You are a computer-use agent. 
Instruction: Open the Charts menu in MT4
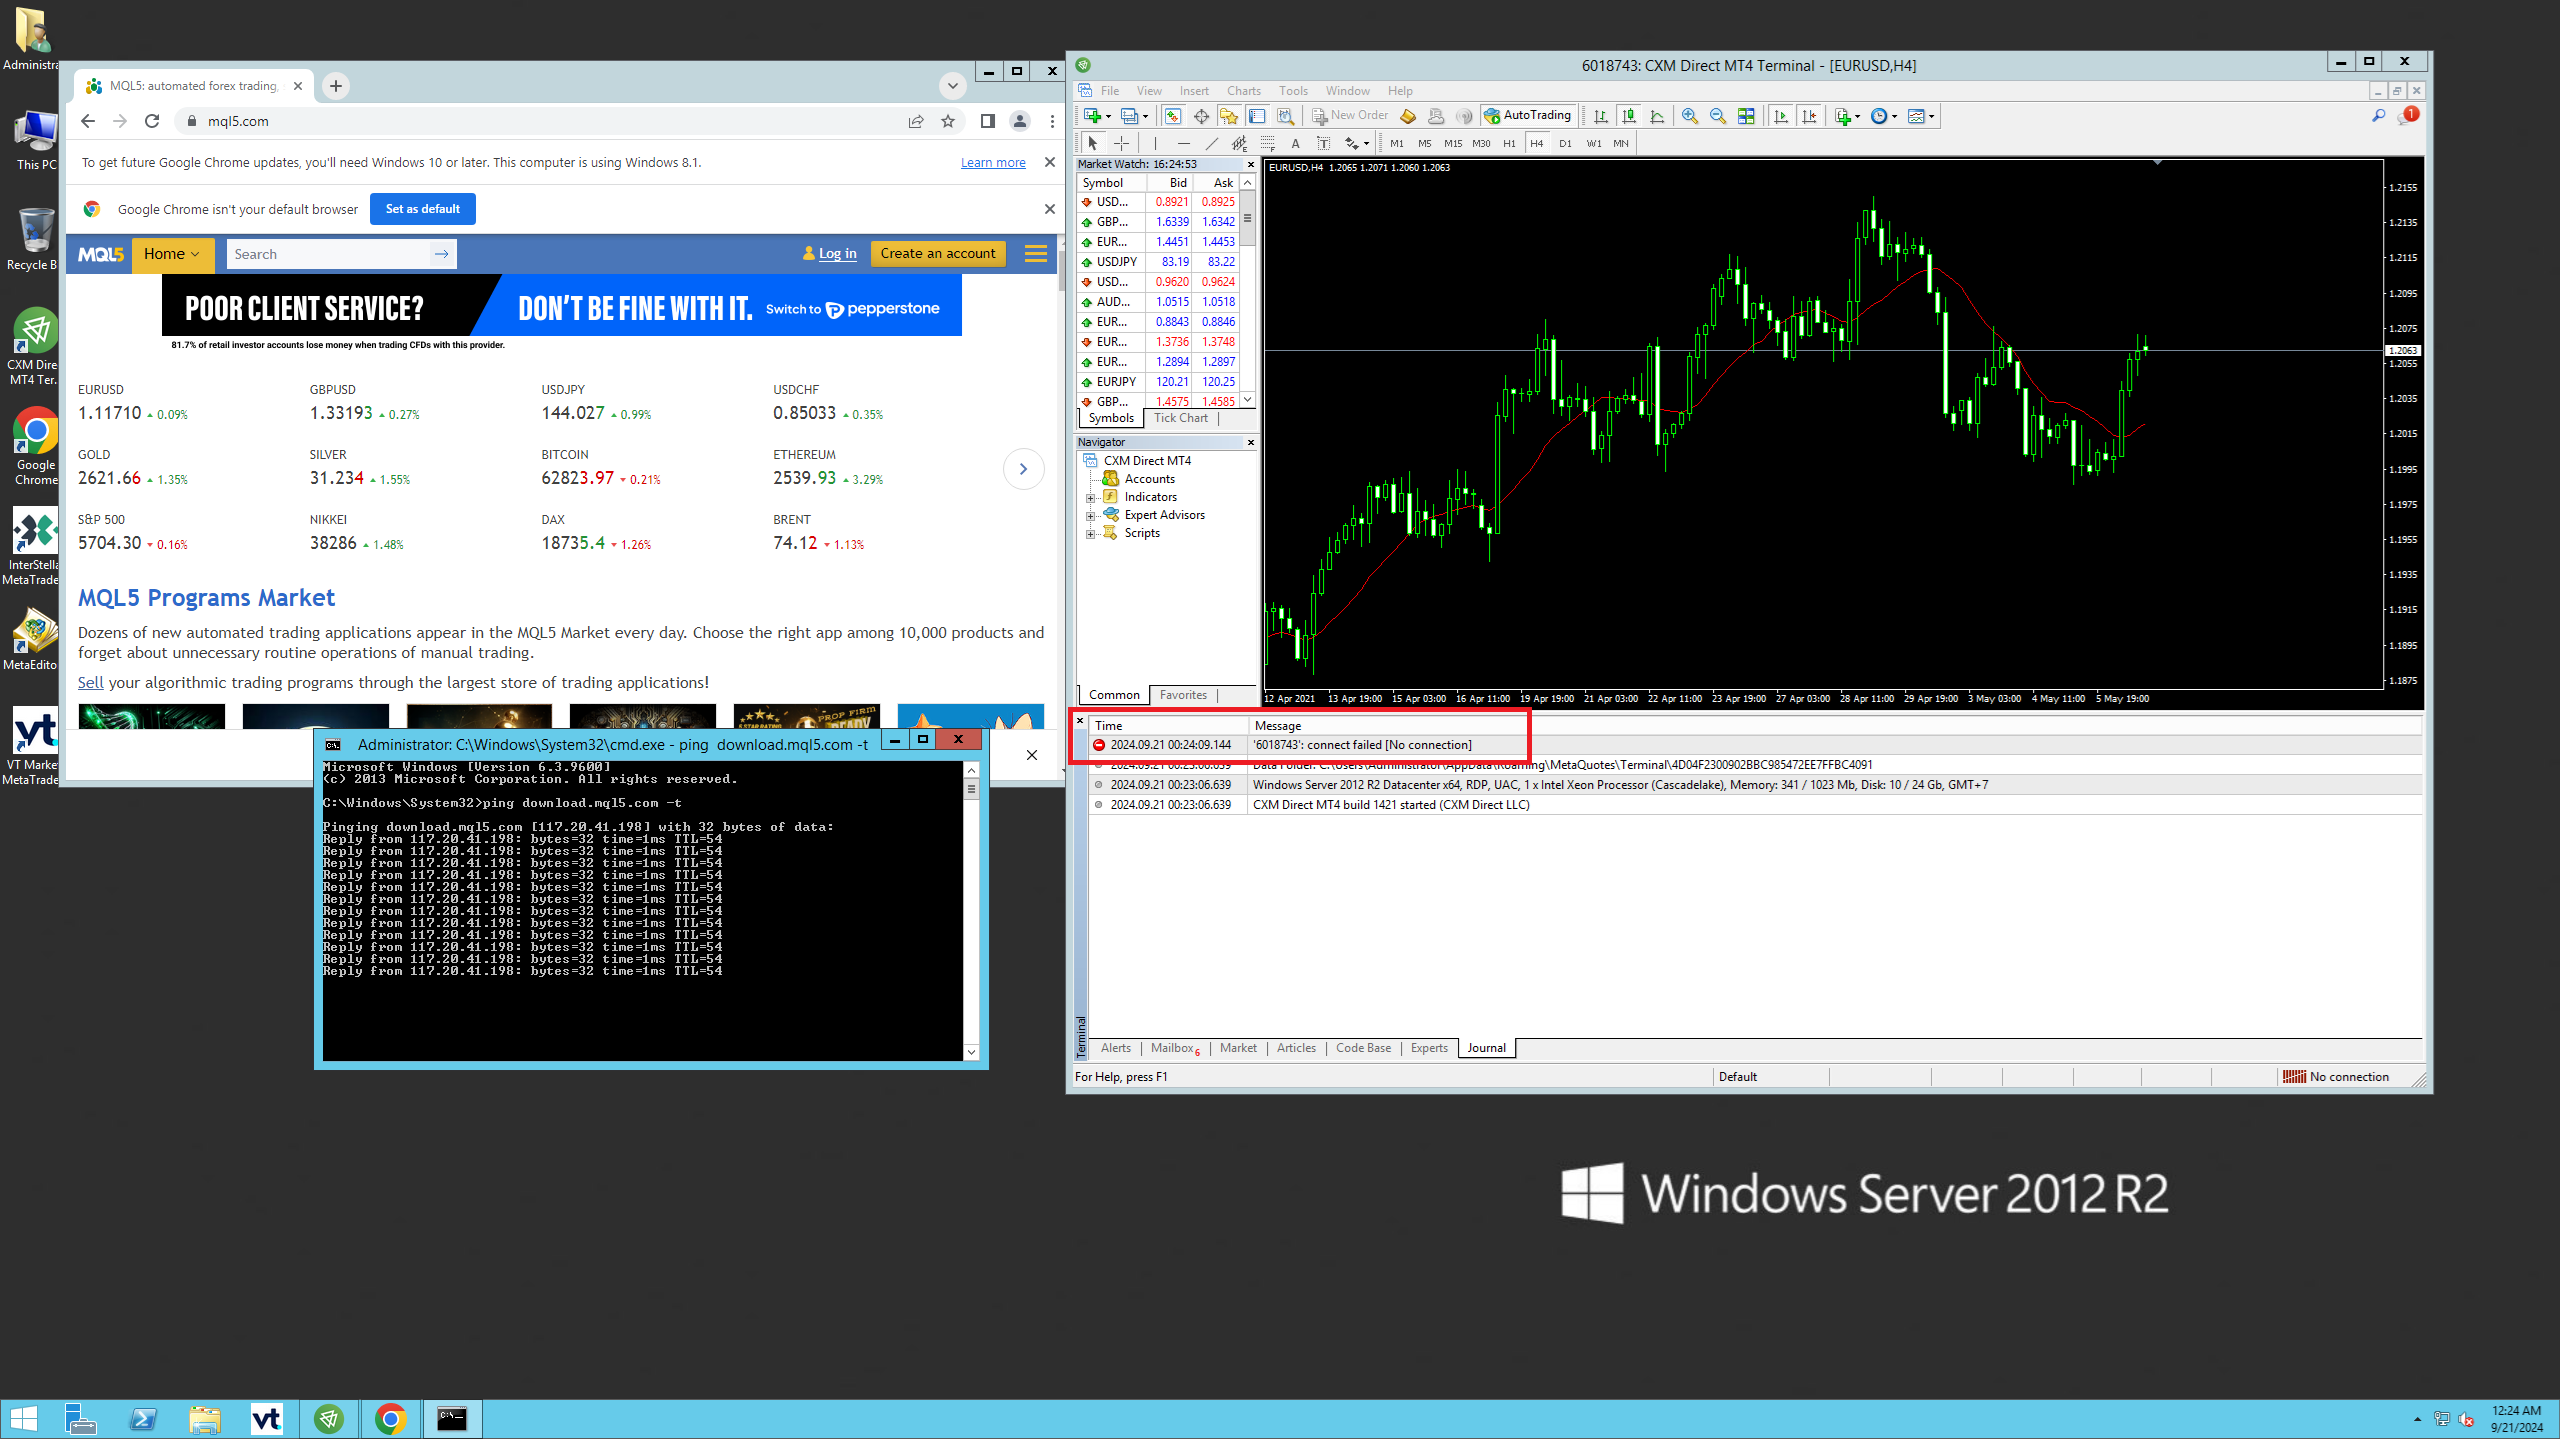click(1244, 90)
